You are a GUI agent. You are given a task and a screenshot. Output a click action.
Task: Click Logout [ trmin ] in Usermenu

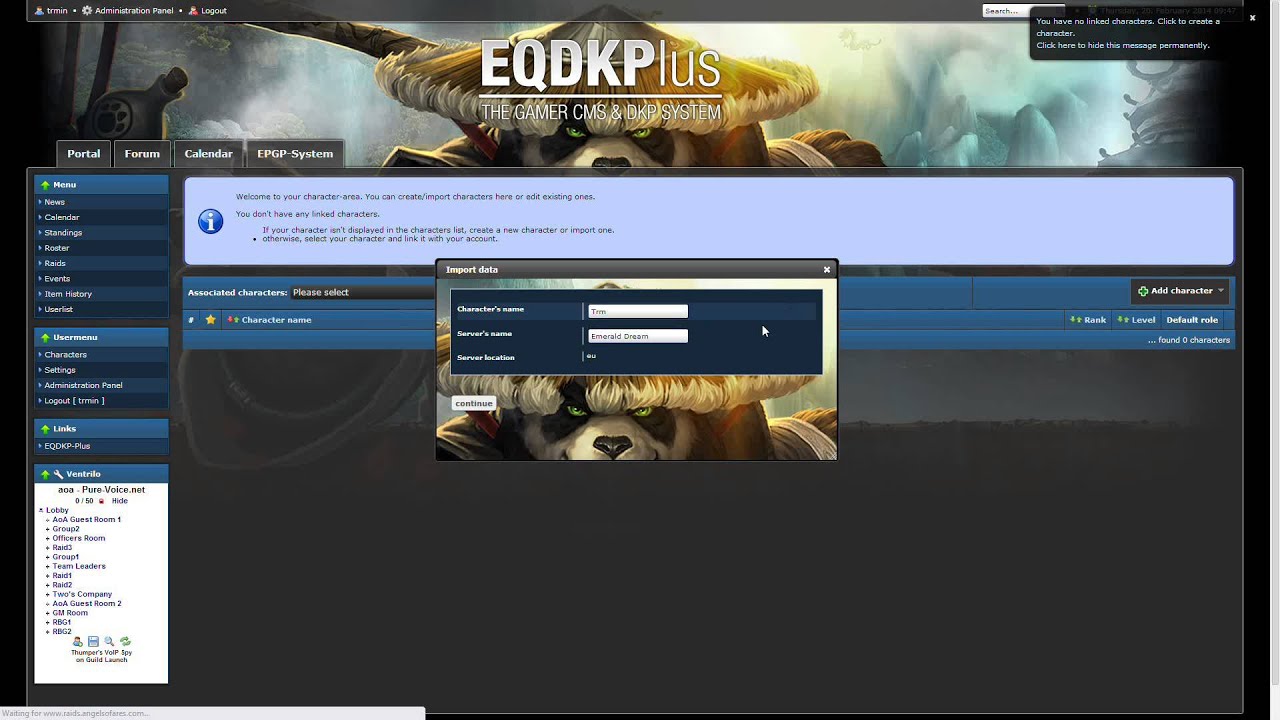tap(74, 401)
